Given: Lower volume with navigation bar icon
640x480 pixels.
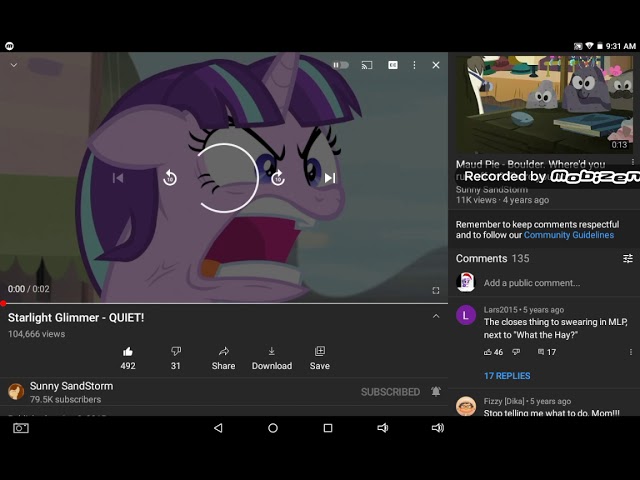Looking at the screenshot, I should point(382,428).
